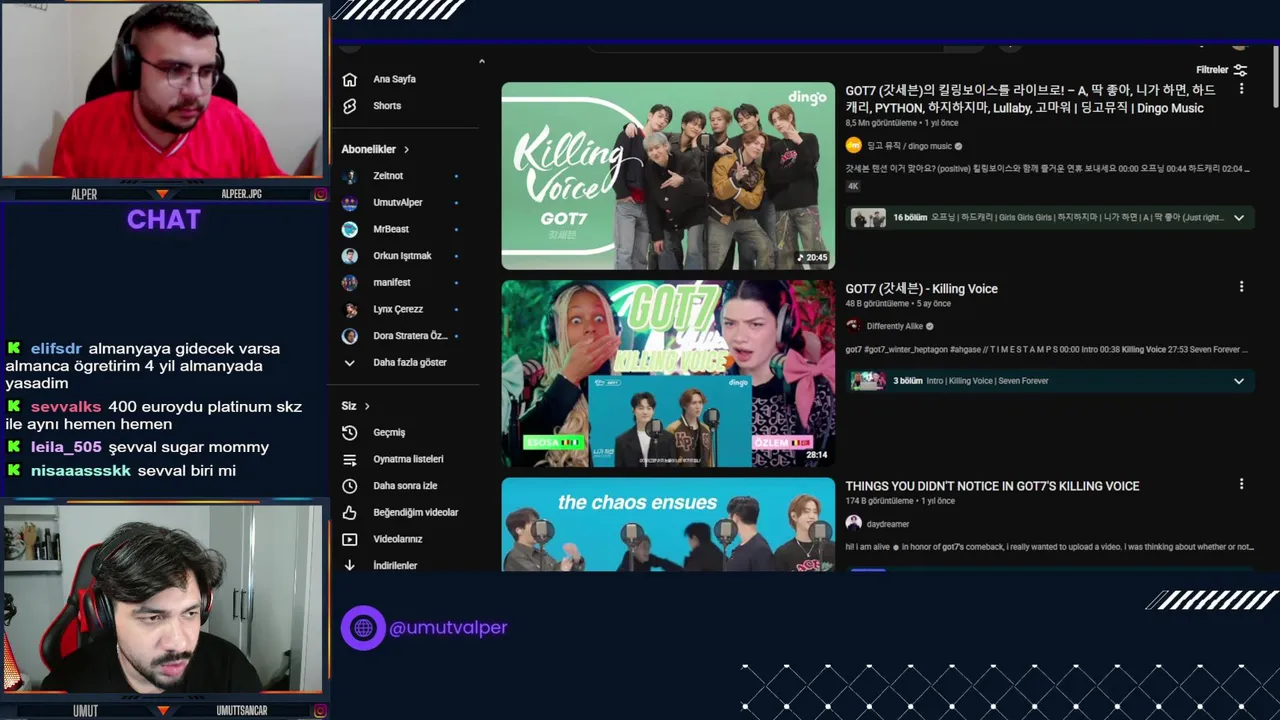
Task: Expand Daha fazla göster in subscriptions
Action: pyautogui.click(x=394, y=363)
